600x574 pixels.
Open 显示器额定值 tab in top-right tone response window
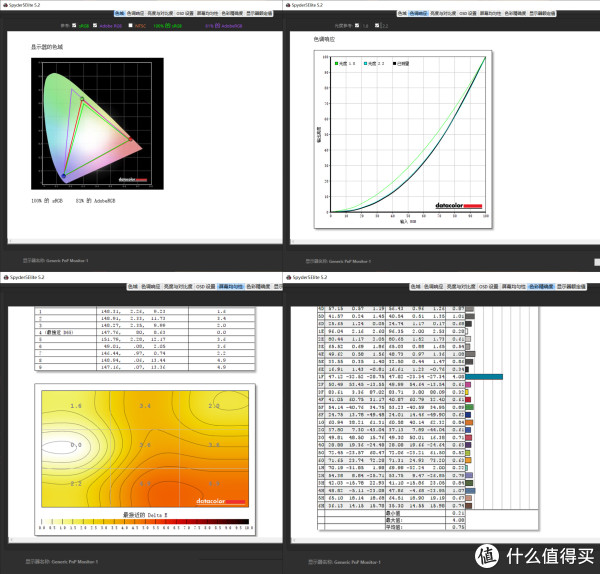click(542, 13)
